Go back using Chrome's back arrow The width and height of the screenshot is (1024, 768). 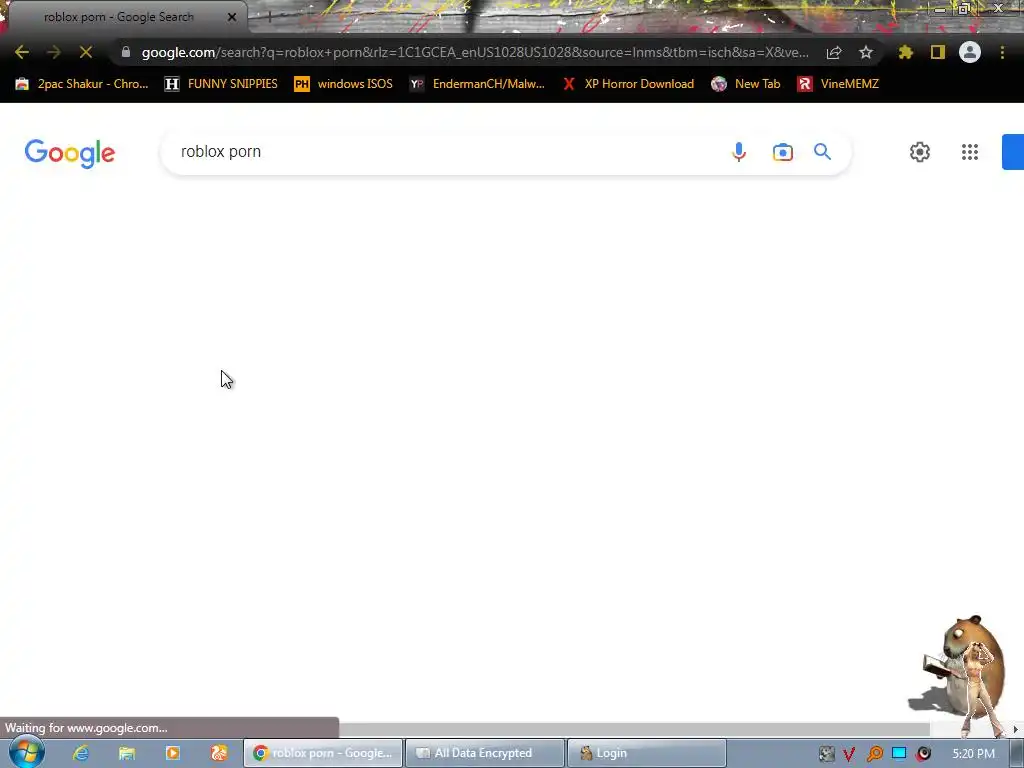pyautogui.click(x=22, y=52)
